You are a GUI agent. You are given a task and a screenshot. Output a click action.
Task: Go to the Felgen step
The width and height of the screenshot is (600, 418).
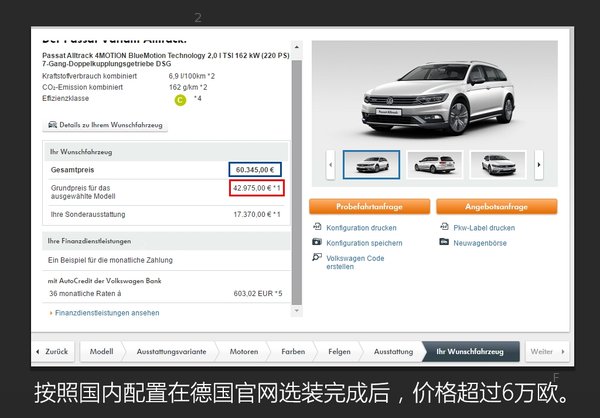click(x=339, y=351)
